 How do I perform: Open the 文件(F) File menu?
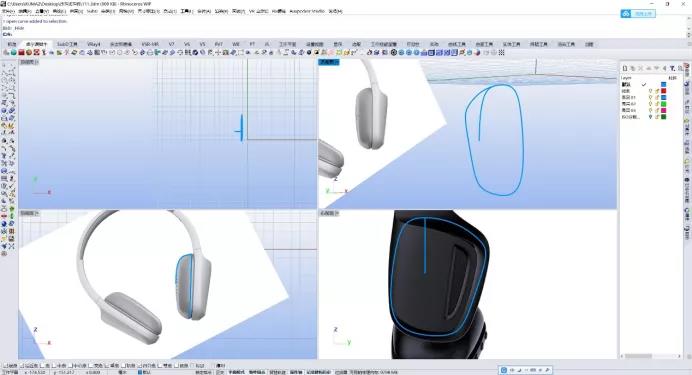(8, 11)
